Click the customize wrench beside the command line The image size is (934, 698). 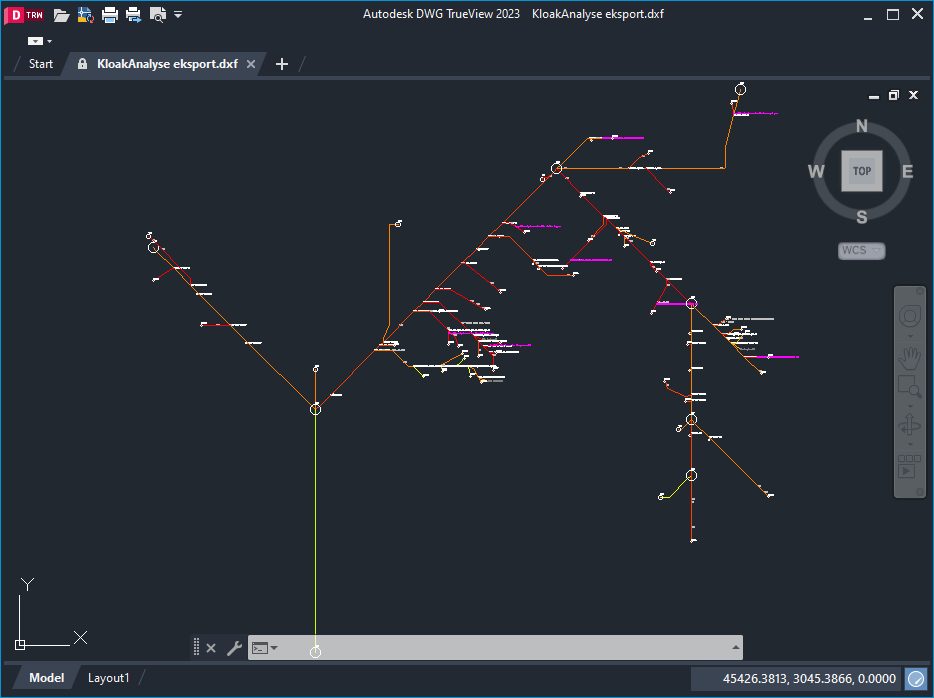tap(233, 648)
